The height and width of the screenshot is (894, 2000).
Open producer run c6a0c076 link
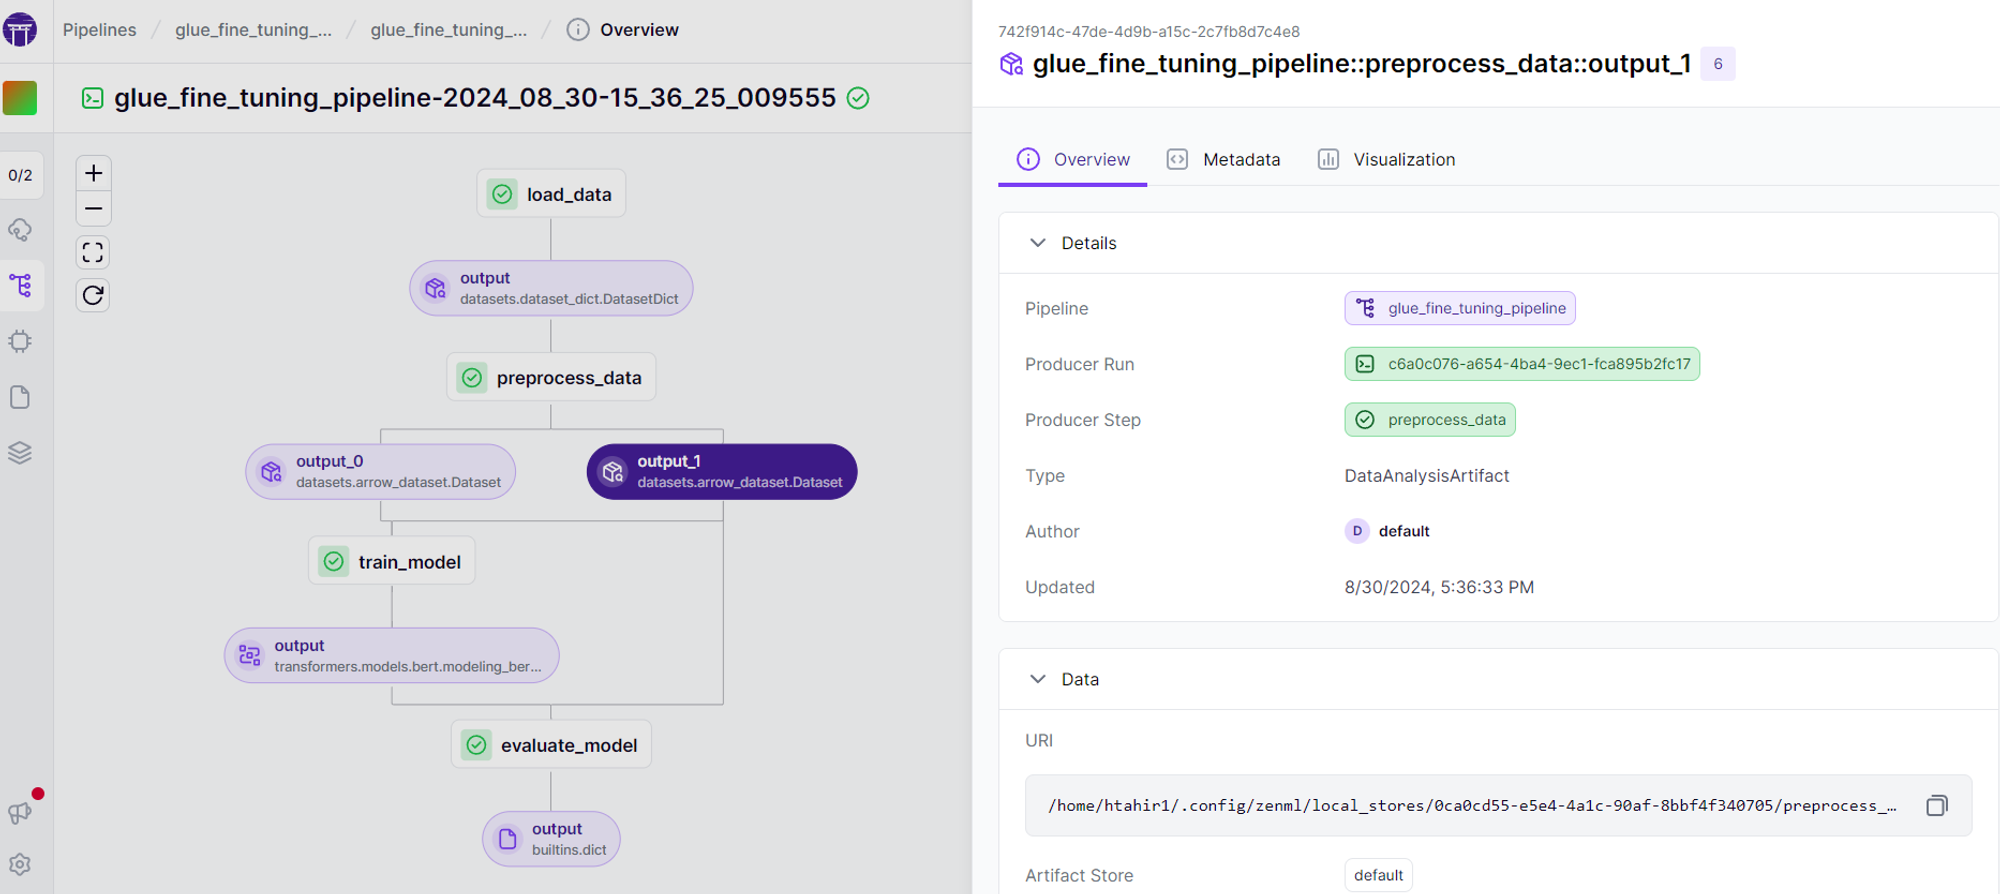(x=1522, y=364)
